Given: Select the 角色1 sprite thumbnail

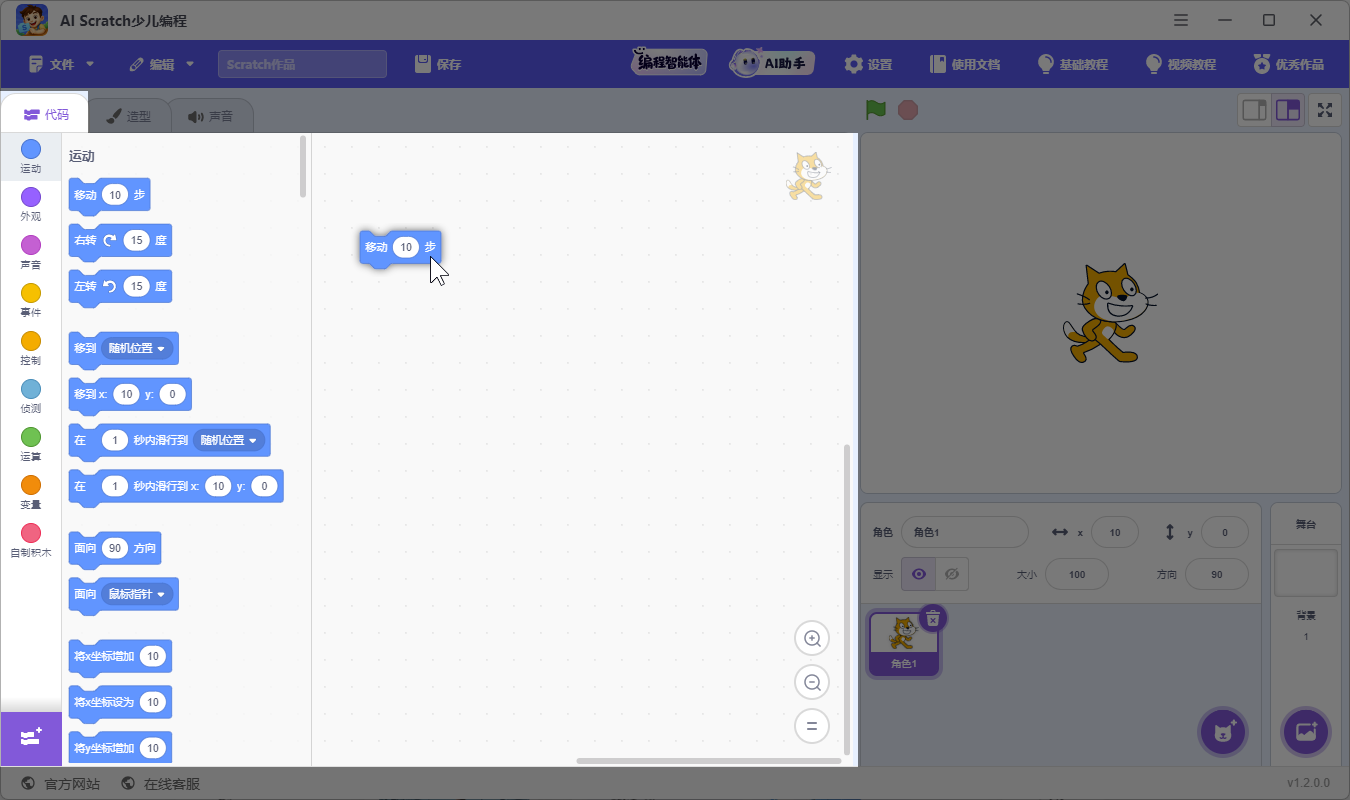Looking at the screenshot, I should 904,643.
